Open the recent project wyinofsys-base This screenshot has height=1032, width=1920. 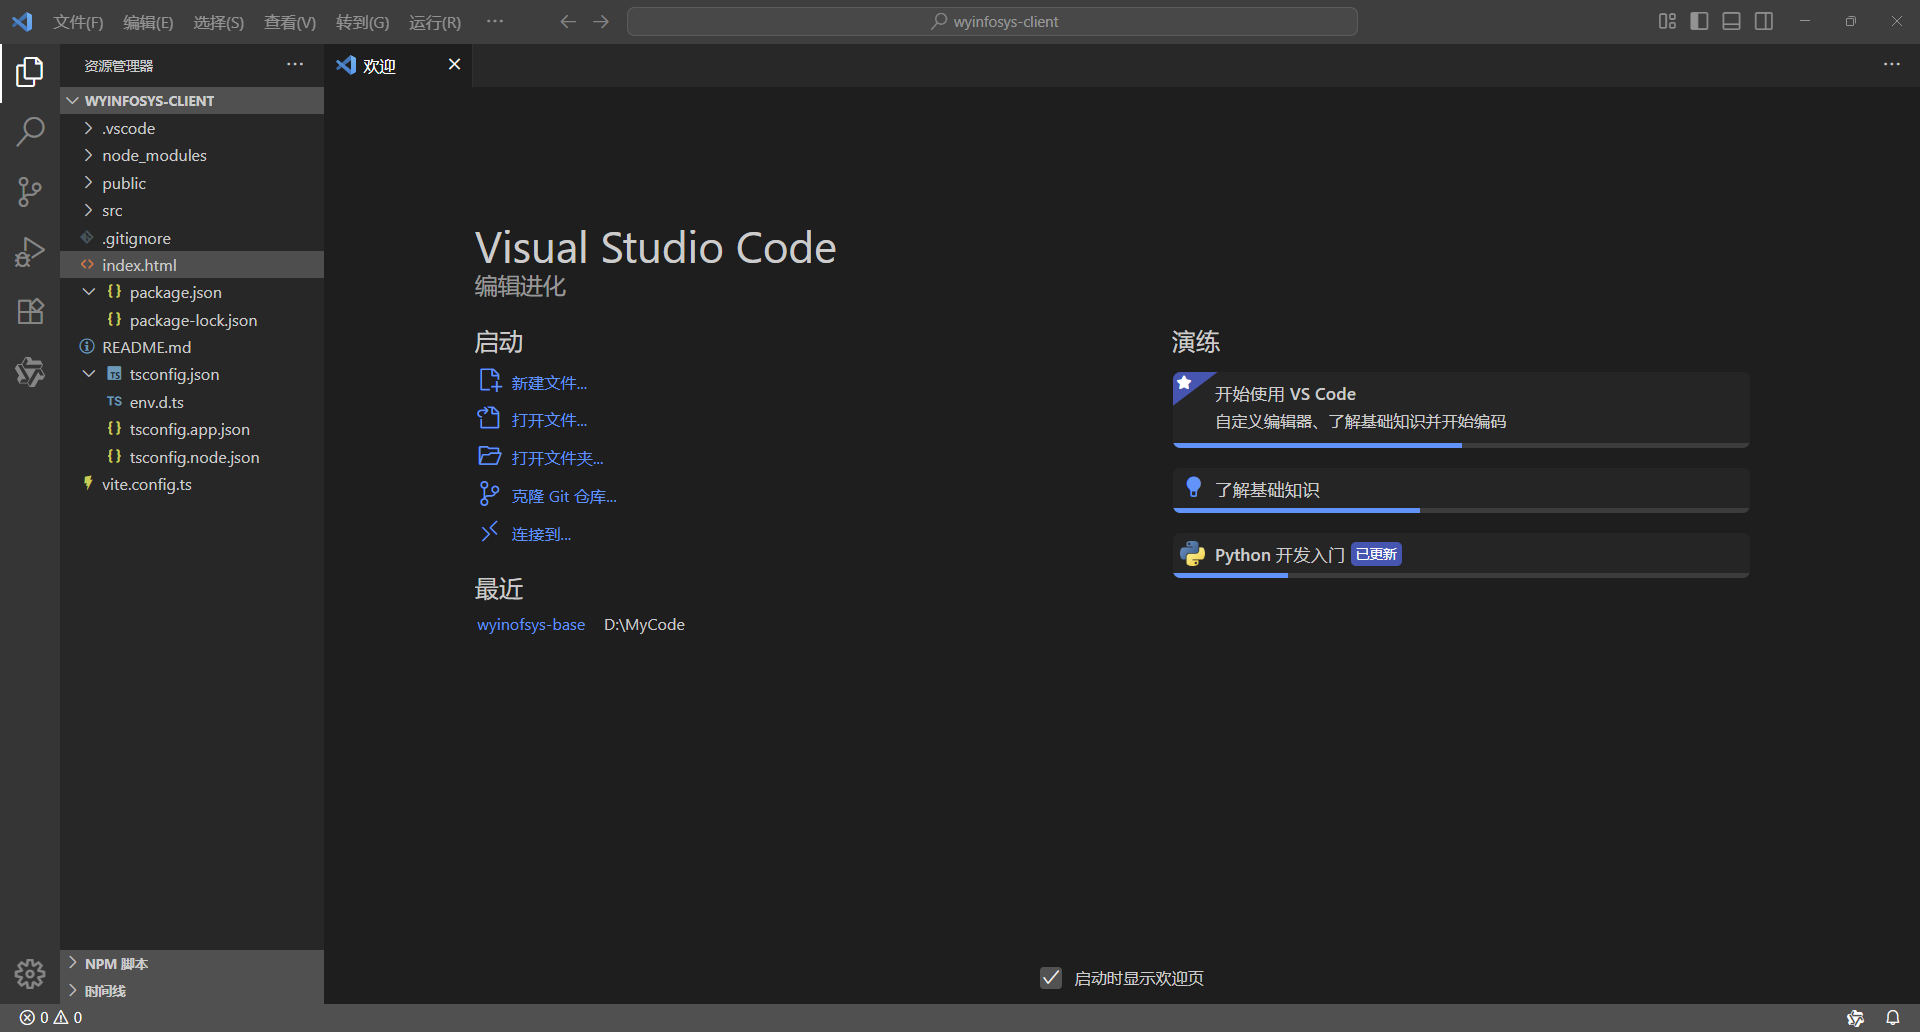tap(531, 624)
